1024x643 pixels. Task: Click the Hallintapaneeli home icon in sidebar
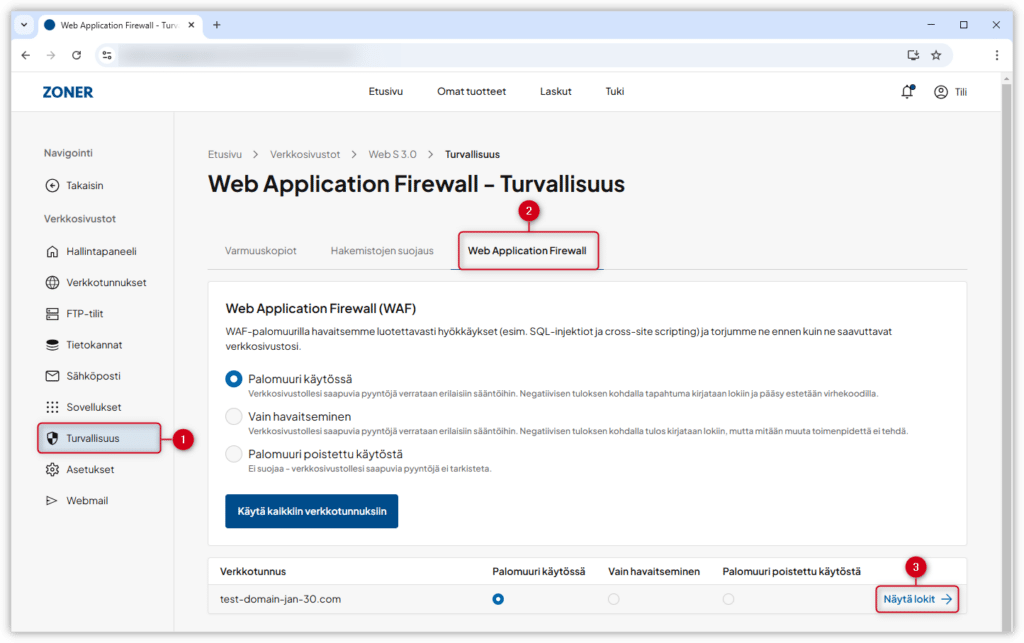pos(53,251)
